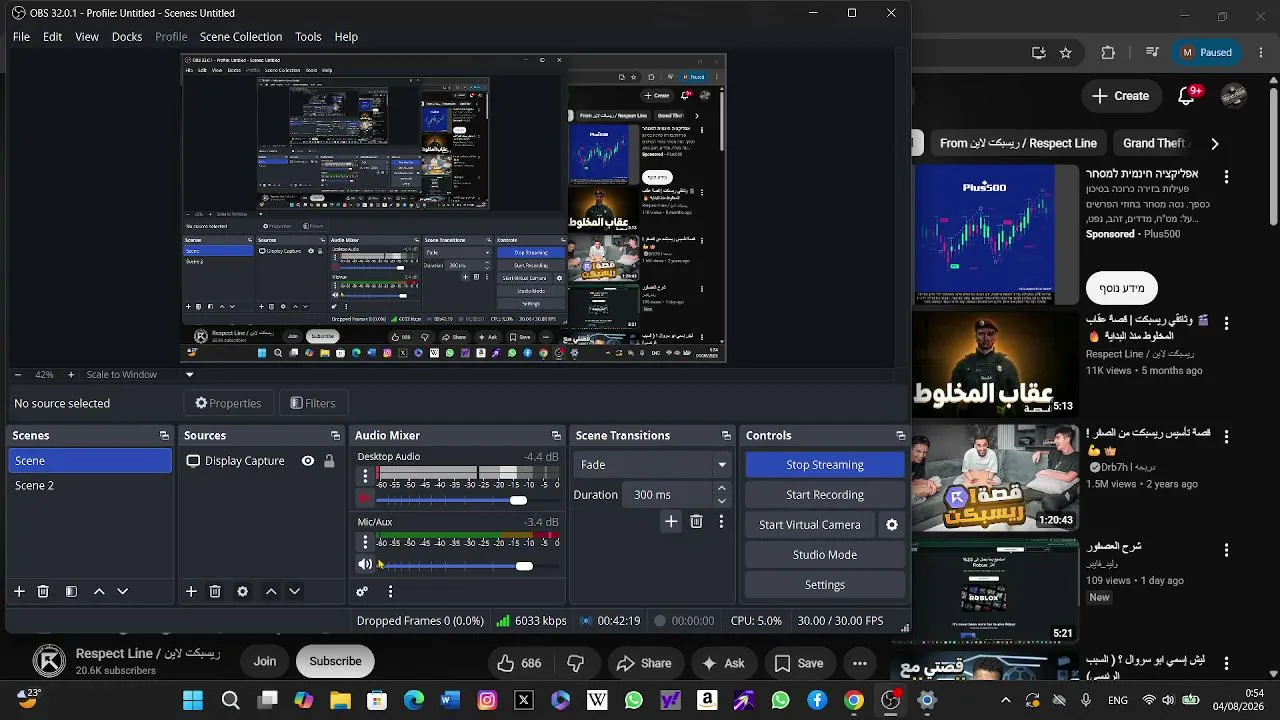
Task: Start the Virtual Camera
Action: (810, 525)
